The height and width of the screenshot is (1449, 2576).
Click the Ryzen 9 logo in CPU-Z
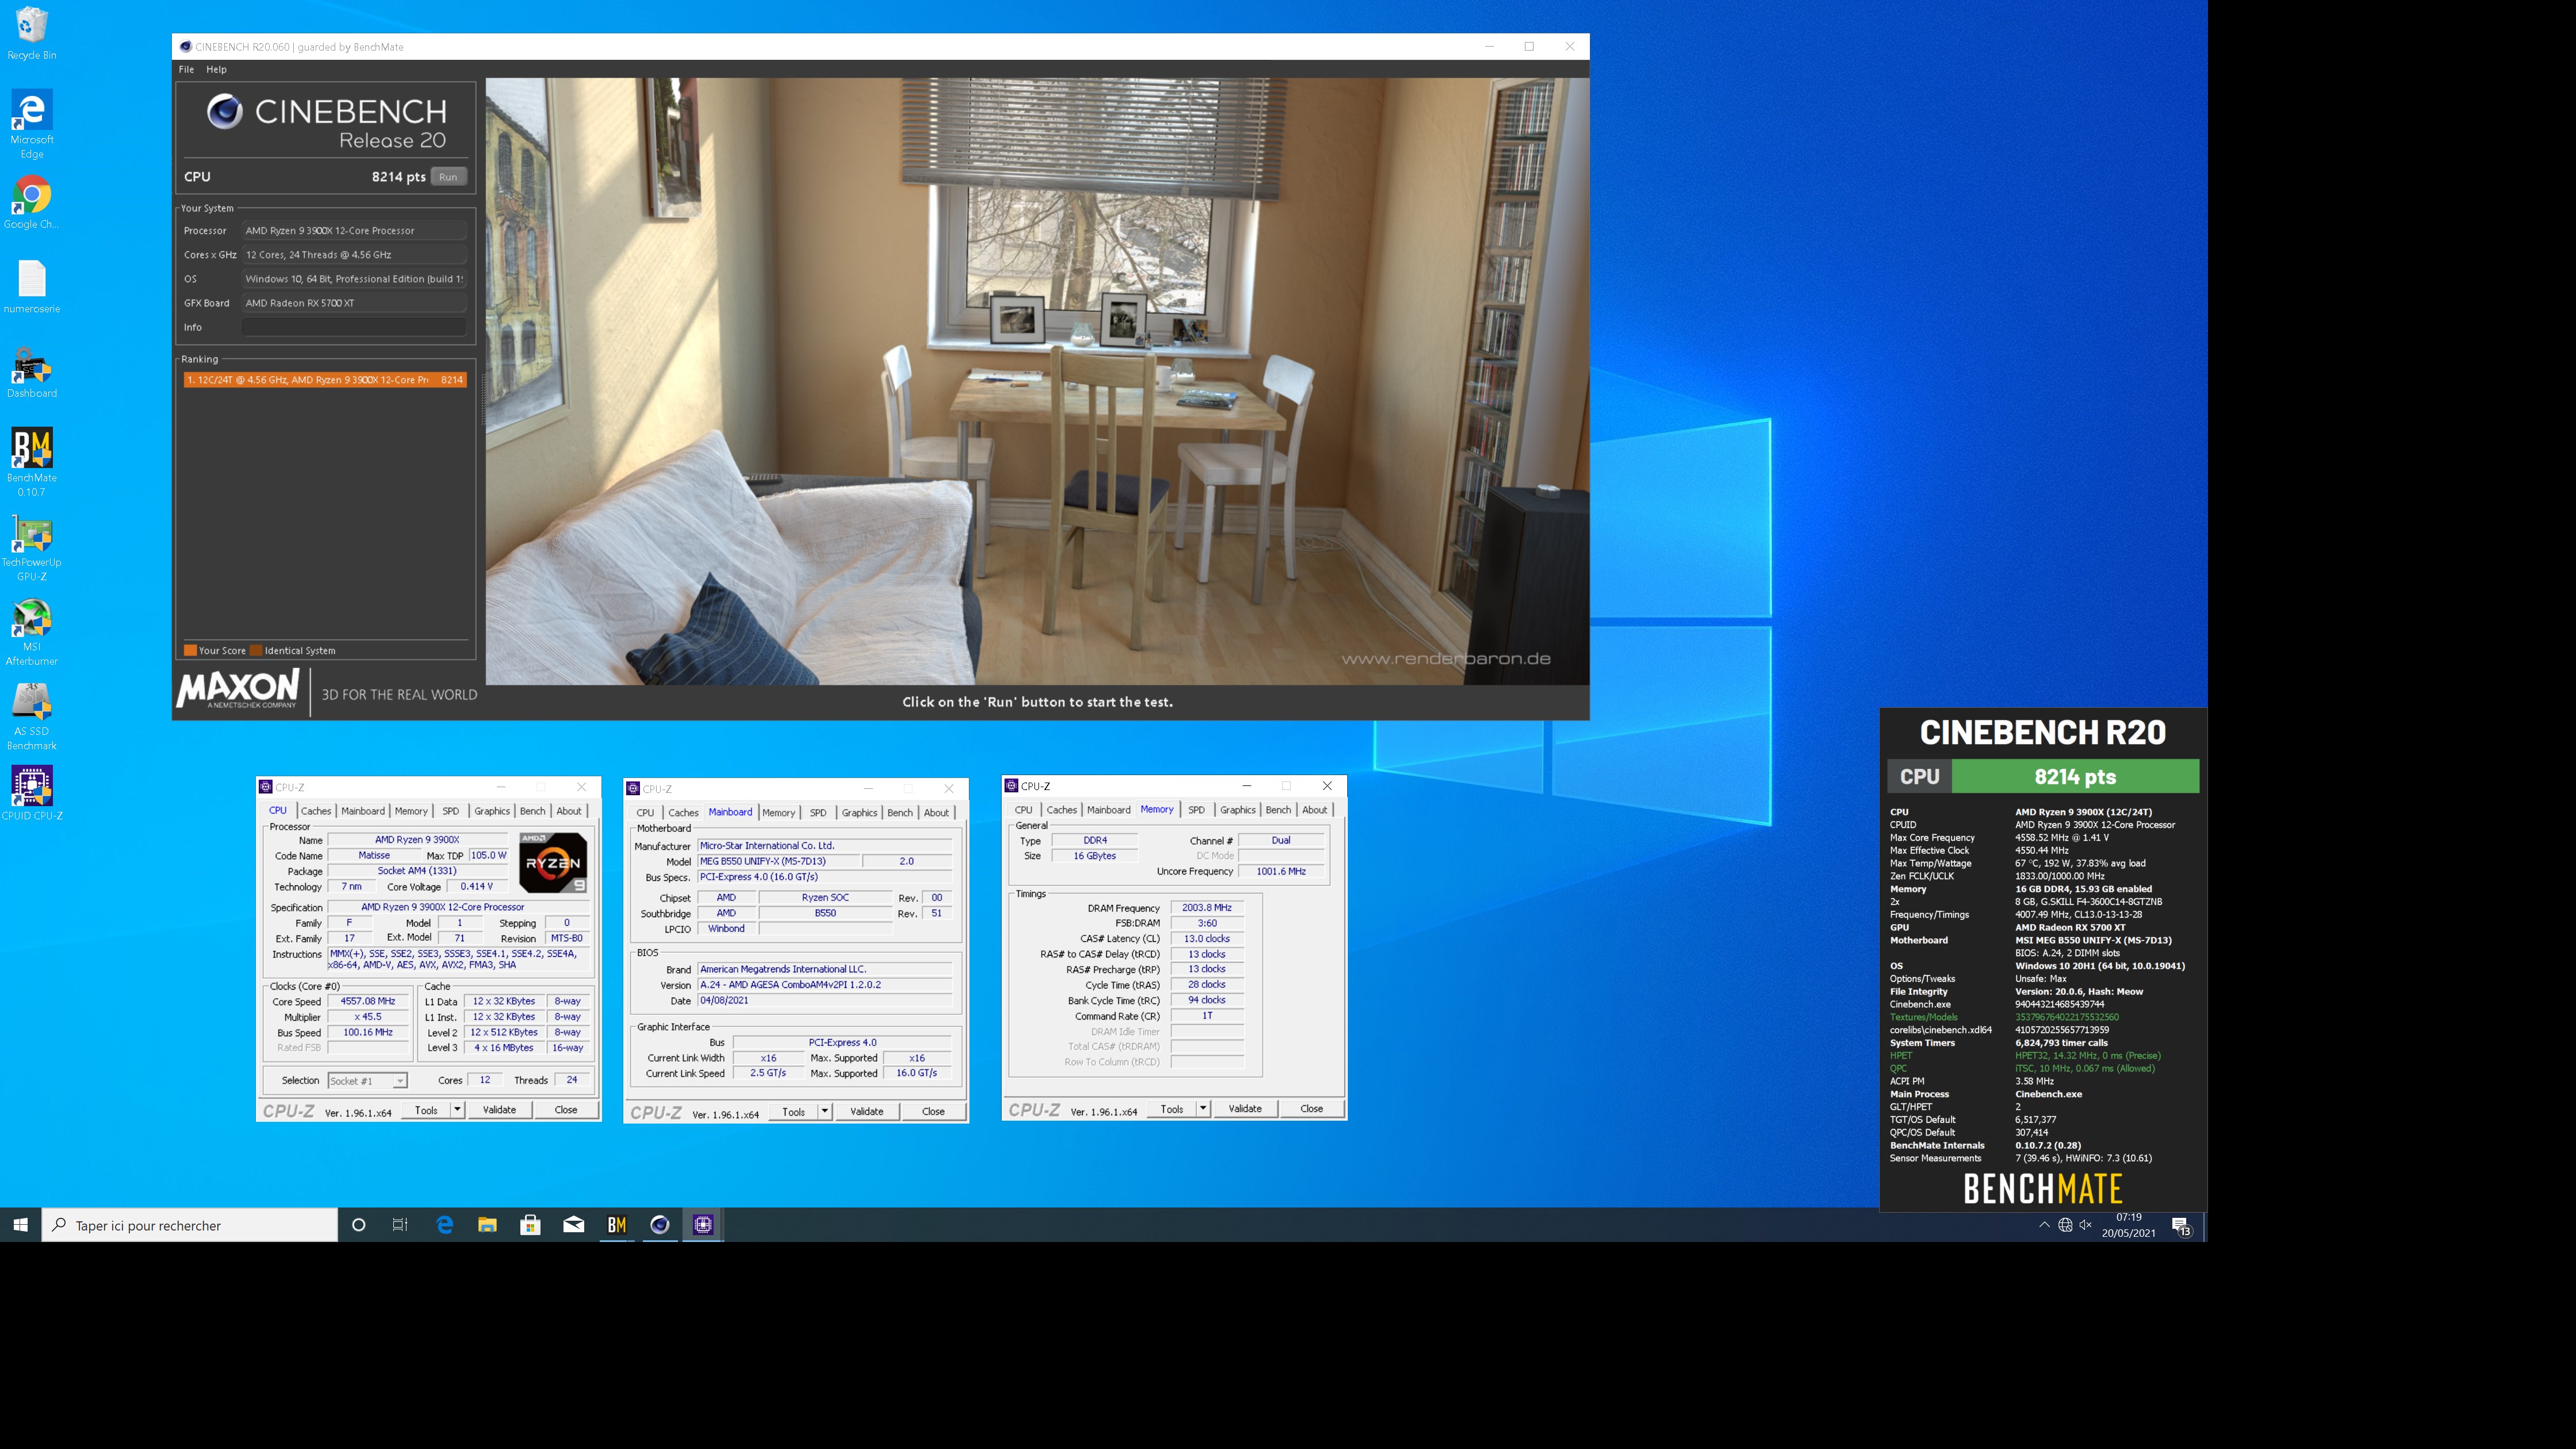(x=553, y=862)
